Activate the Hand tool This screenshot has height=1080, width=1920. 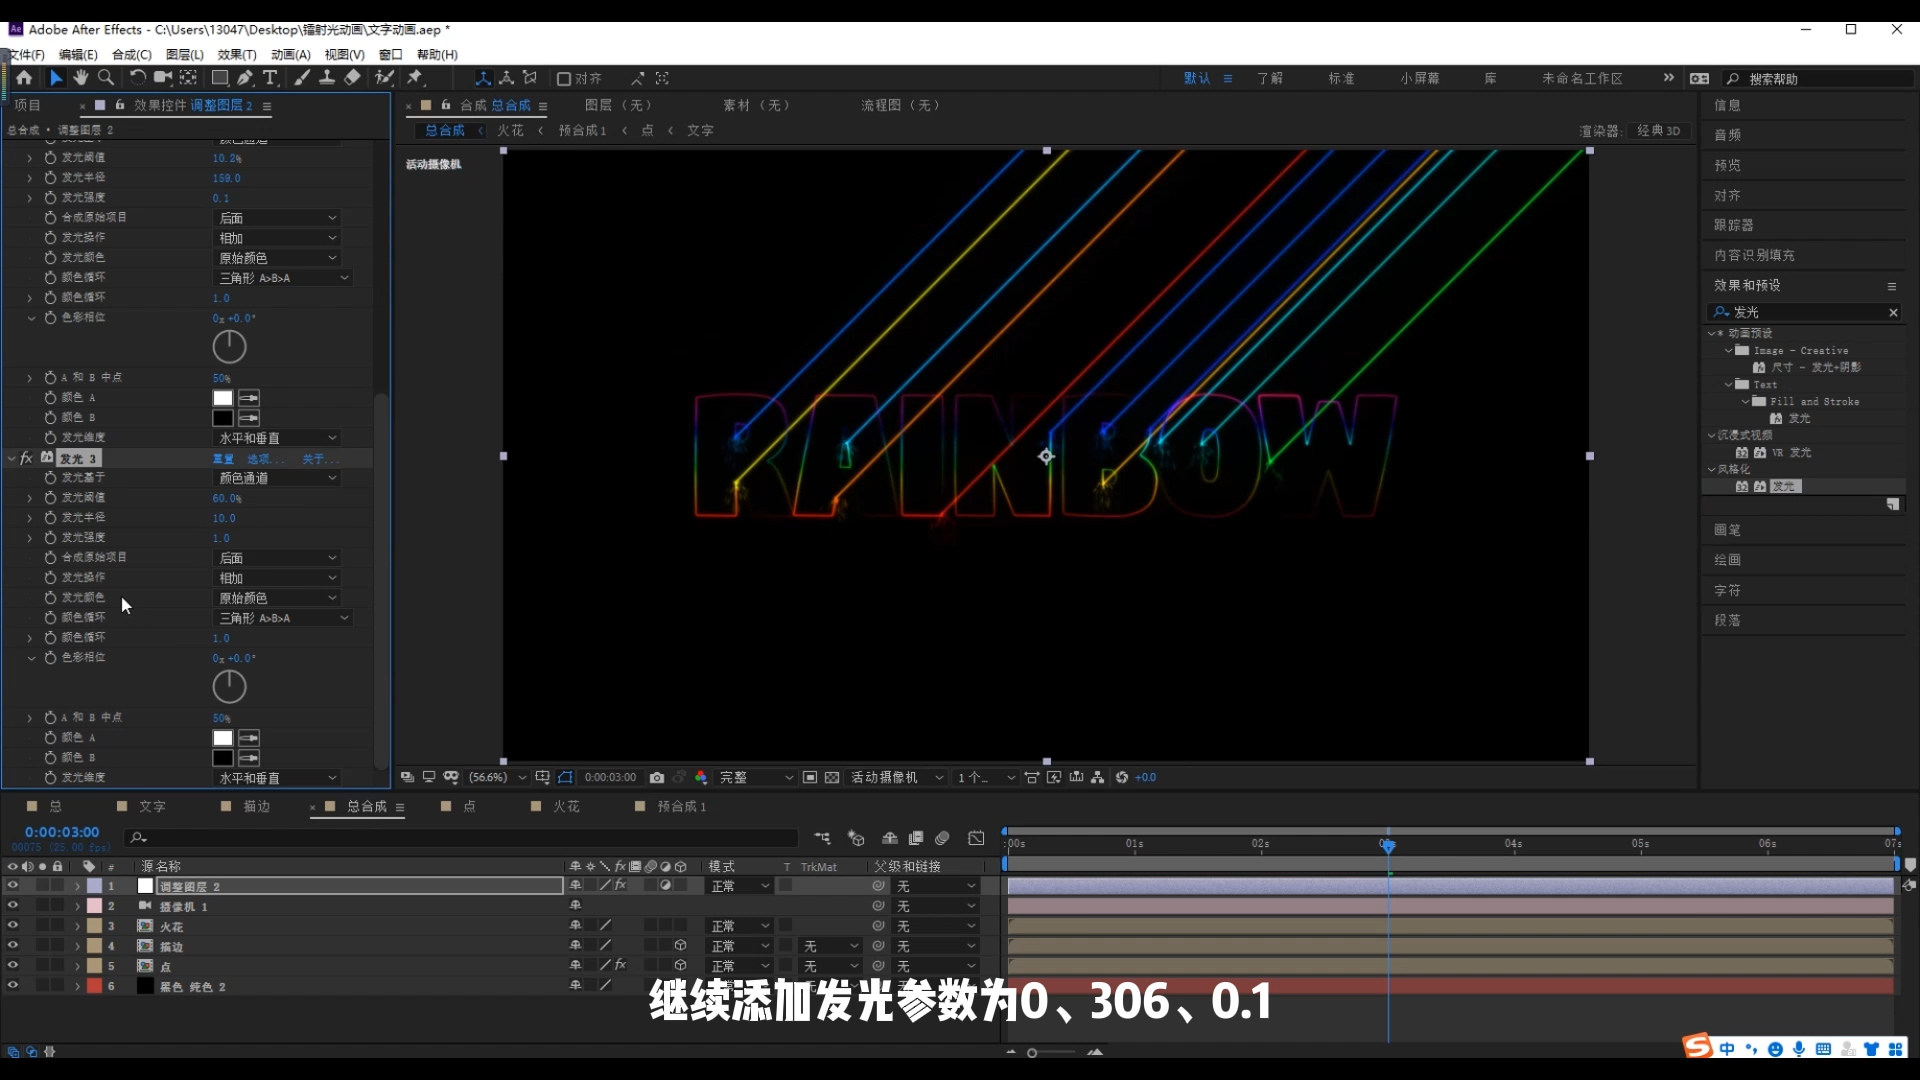(80, 78)
